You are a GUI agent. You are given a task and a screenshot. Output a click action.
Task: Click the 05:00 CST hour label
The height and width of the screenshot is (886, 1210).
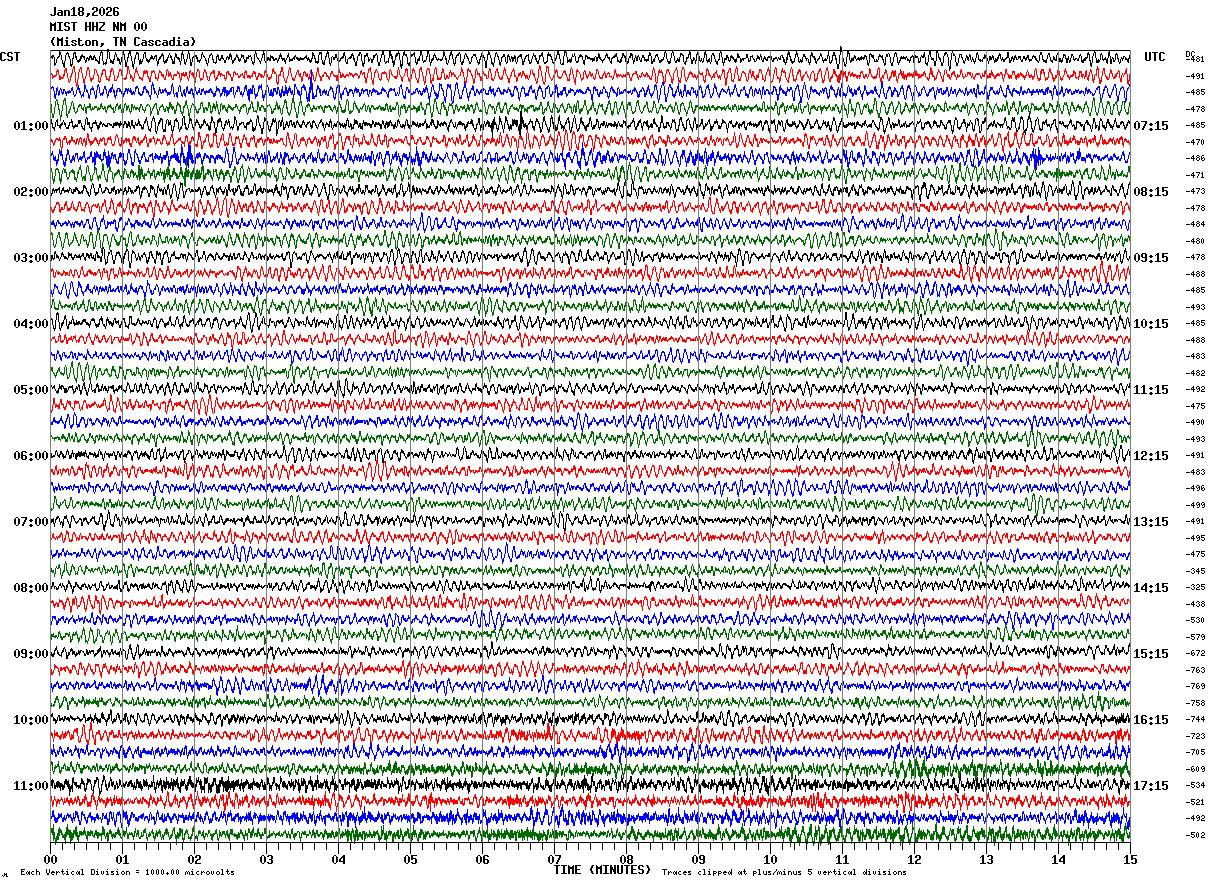[31, 390]
